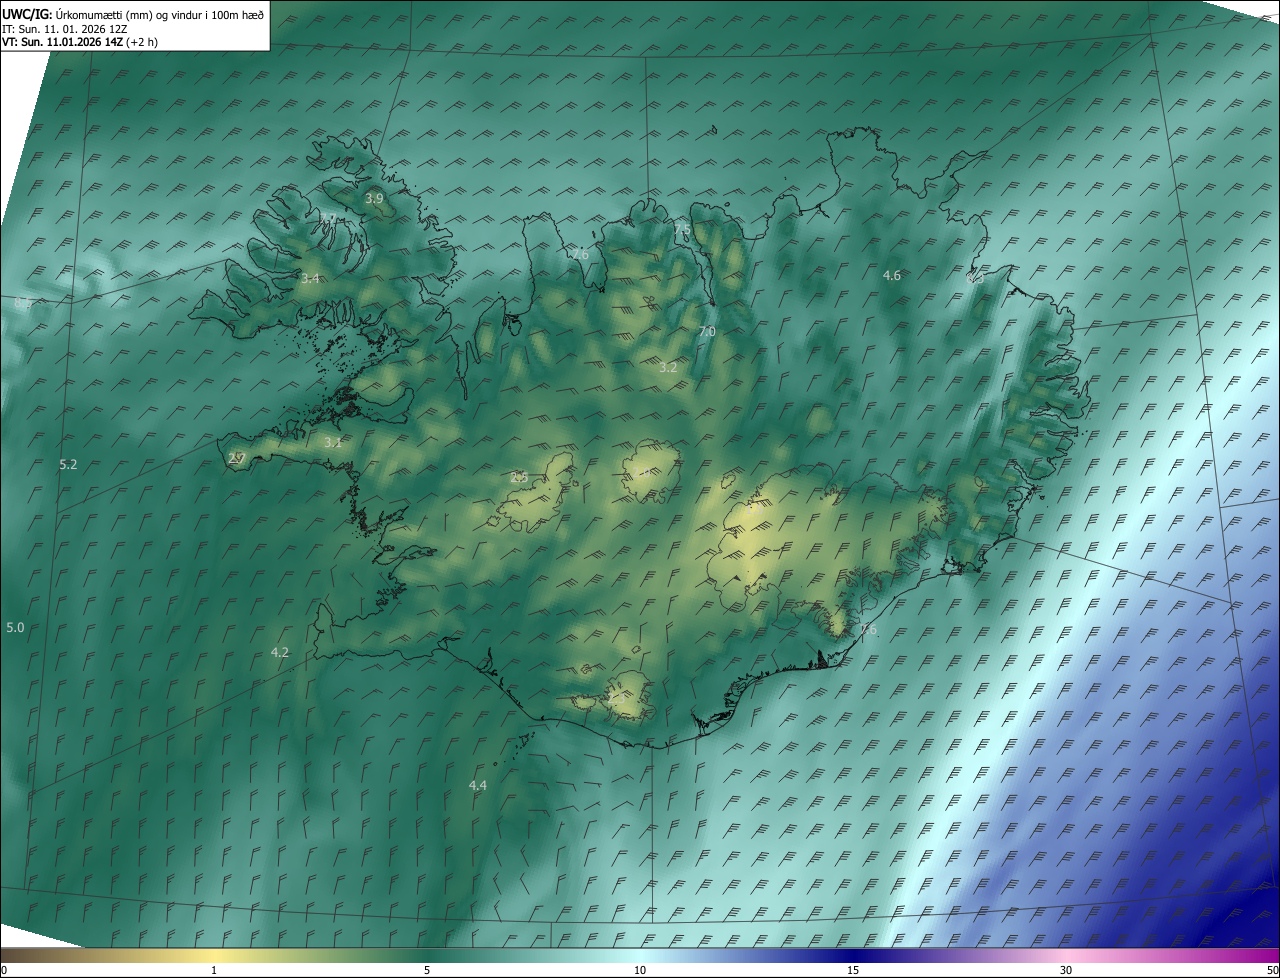
Task: Click the UWC/IG Úrkomumætti title line
Action: pyautogui.click(x=133, y=14)
